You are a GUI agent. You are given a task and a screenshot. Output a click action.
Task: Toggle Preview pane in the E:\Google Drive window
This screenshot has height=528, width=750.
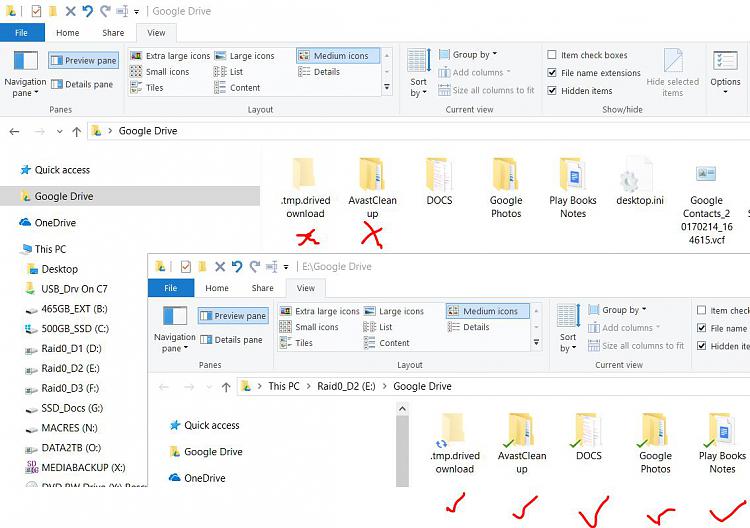[x=233, y=316]
